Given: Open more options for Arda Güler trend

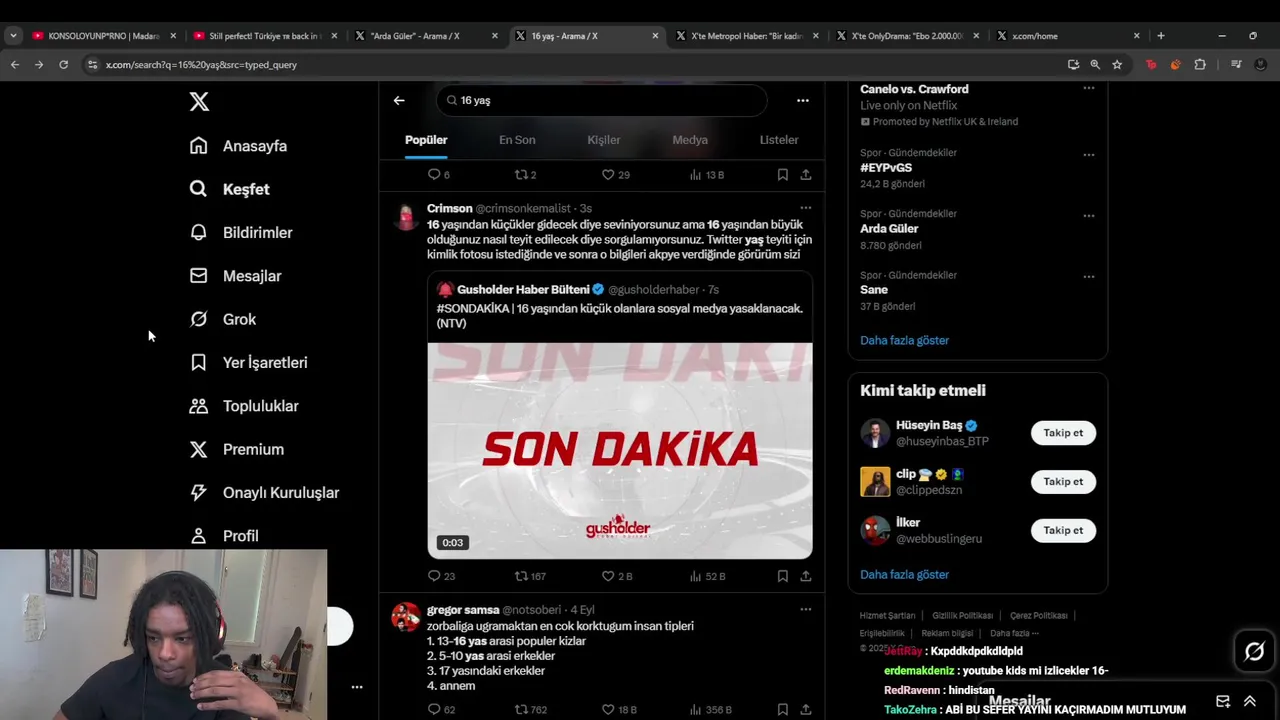Looking at the screenshot, I should coord(1088,216).
